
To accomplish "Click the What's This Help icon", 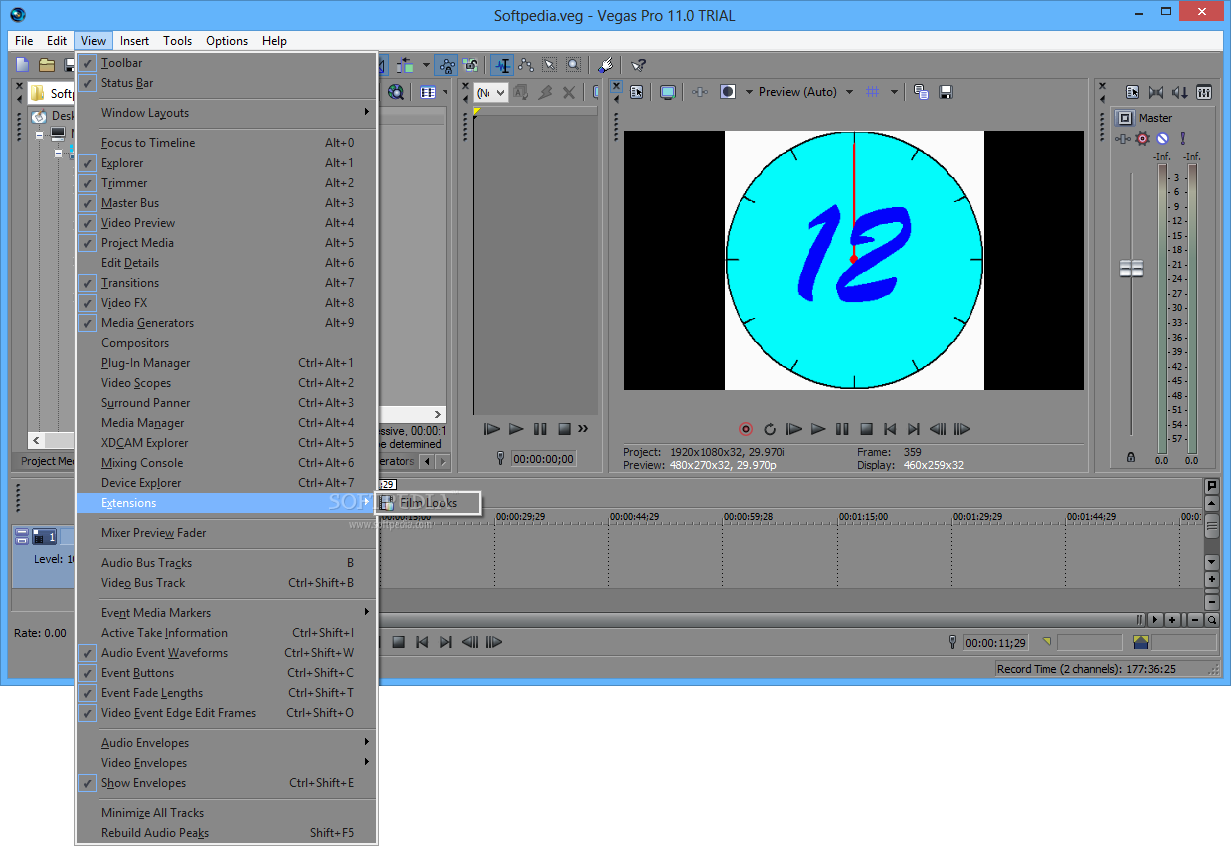I will point(638,65).
